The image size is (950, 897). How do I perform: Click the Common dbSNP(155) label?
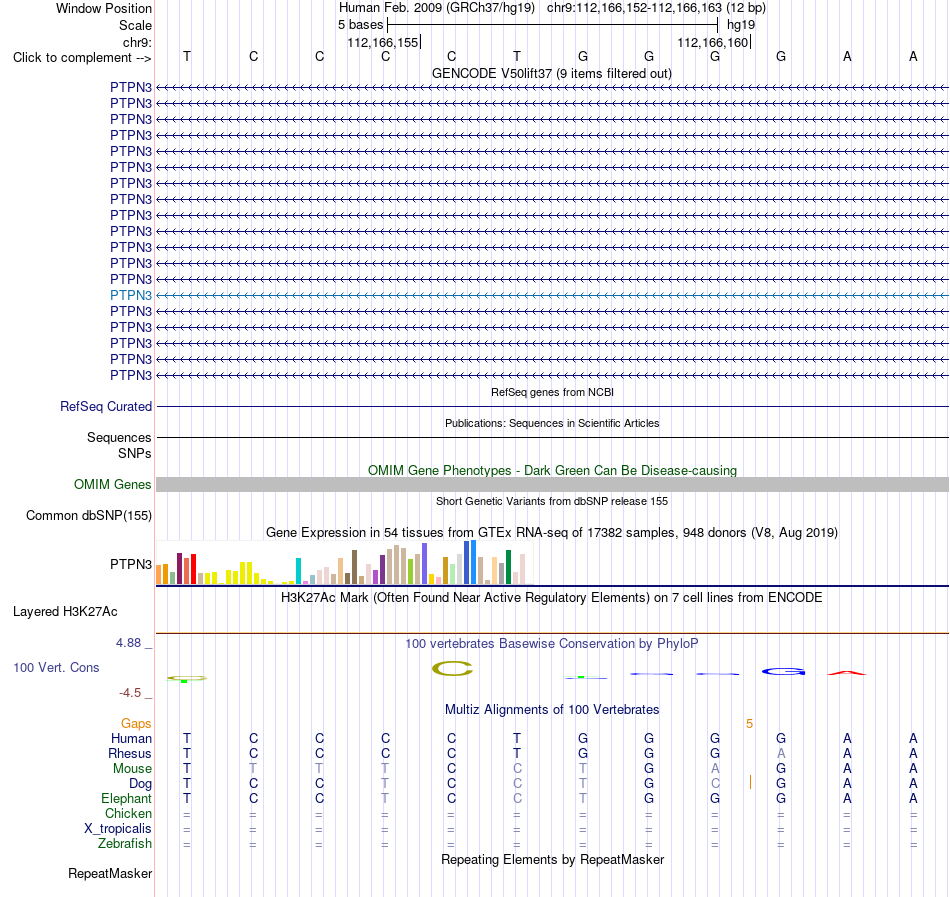(89, 515)
